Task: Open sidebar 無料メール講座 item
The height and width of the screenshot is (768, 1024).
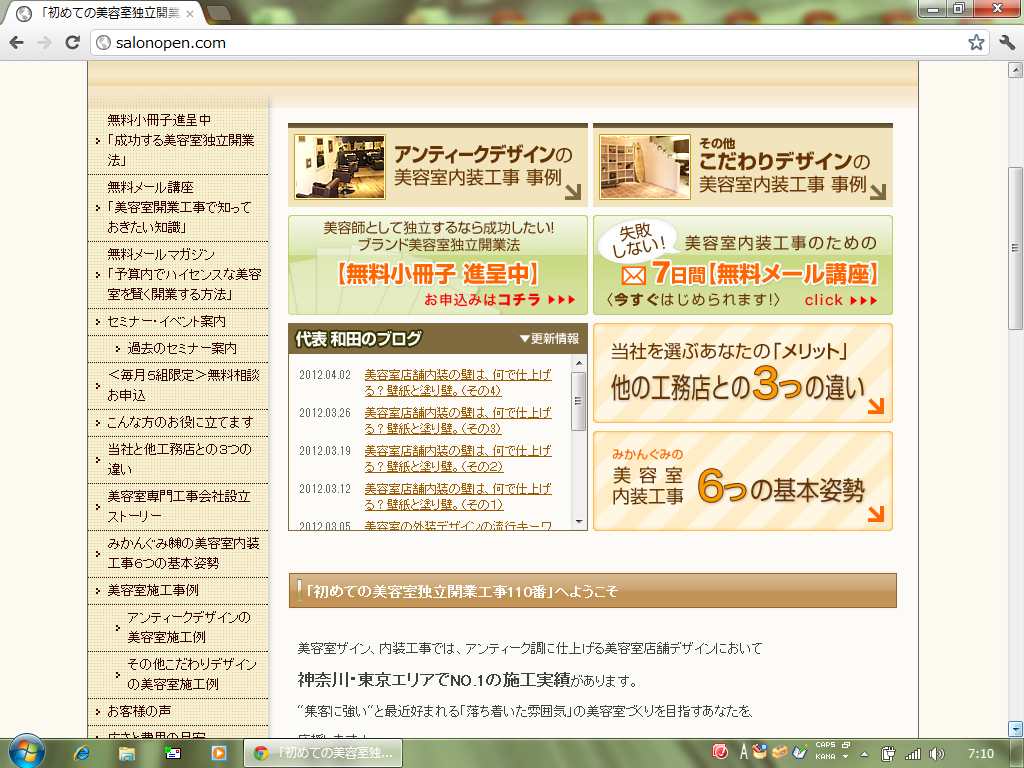Action: 178,207
